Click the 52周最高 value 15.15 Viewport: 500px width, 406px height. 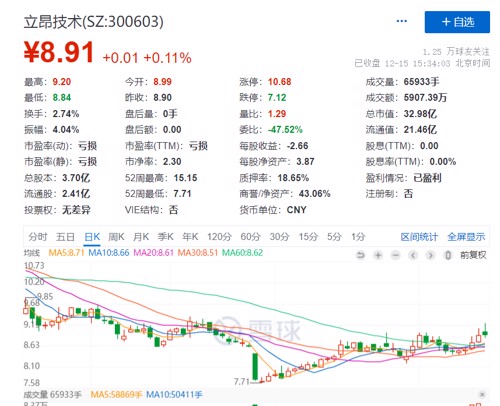tap(186, 178)
